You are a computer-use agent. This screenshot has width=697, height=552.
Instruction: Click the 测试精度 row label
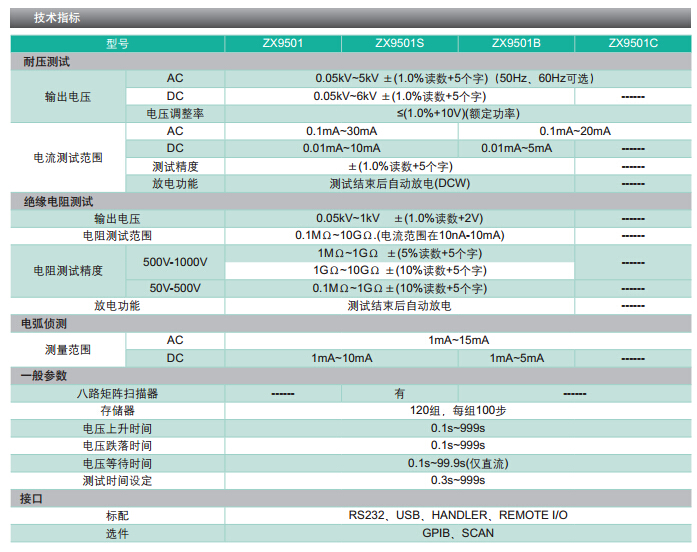point(175,166)
